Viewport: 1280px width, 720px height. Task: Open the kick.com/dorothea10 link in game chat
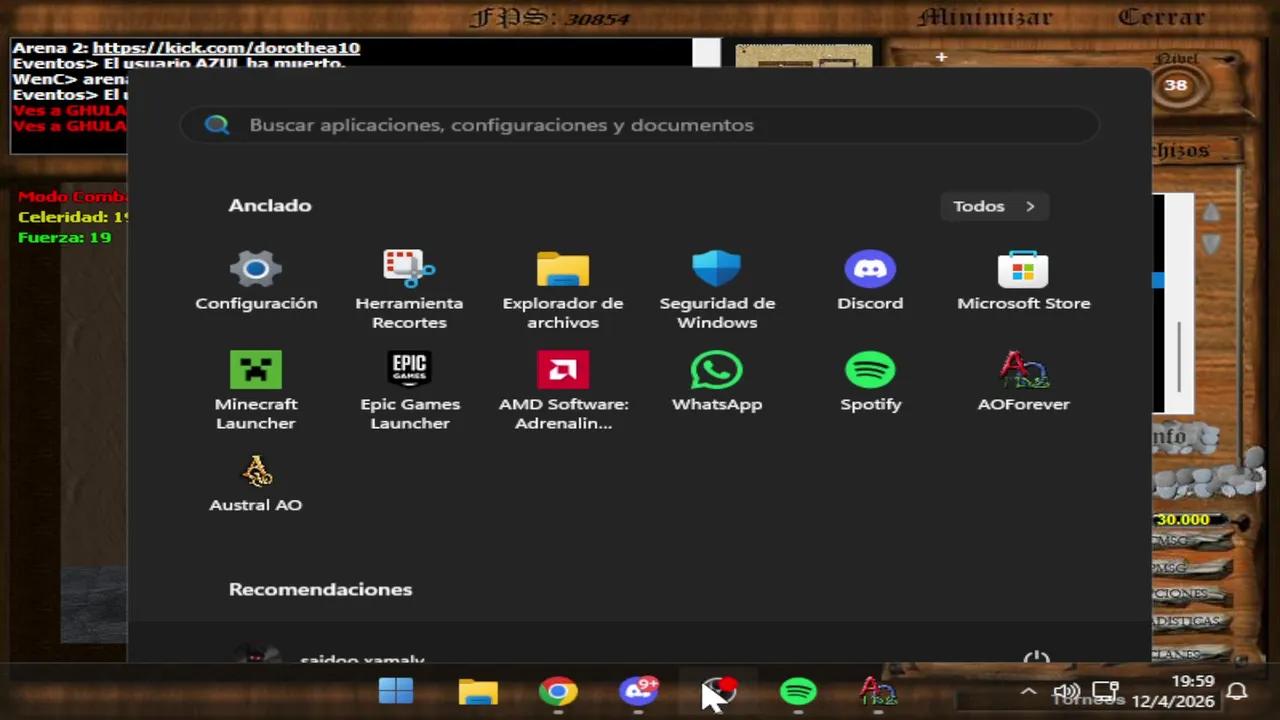tap(226, 48)
